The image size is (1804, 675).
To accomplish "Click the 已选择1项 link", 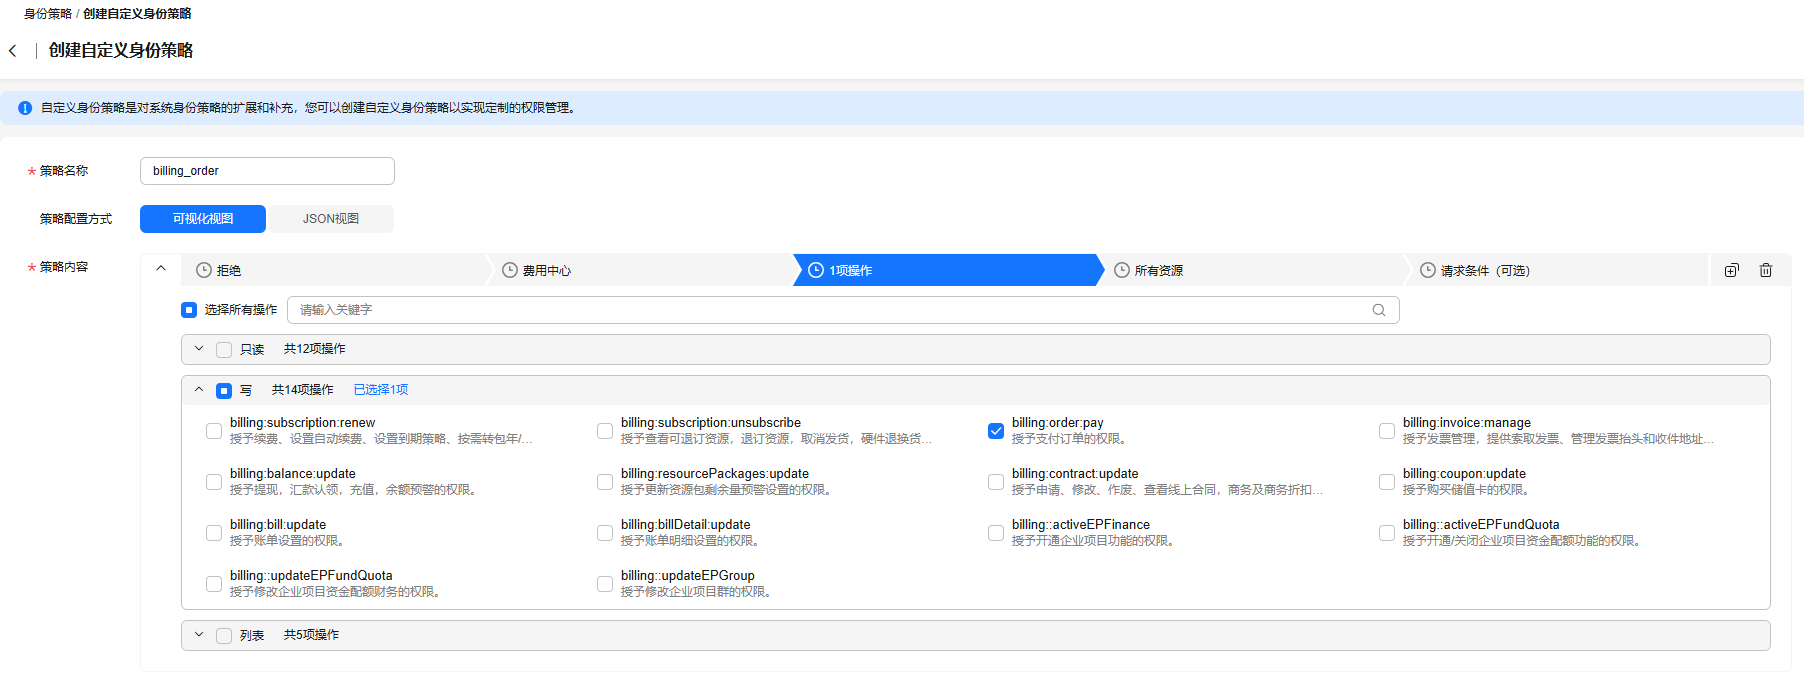I will [x=381, y=390].
